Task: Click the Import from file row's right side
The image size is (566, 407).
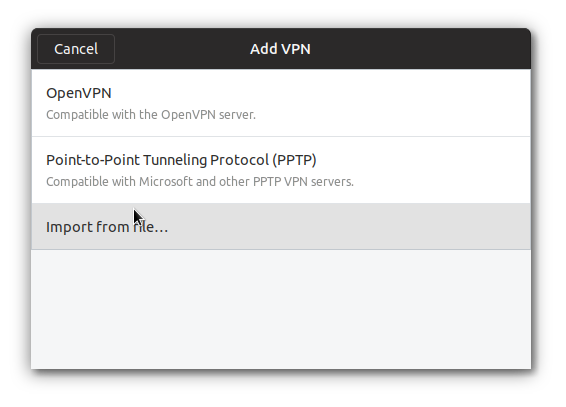Action: coord(349,226)
